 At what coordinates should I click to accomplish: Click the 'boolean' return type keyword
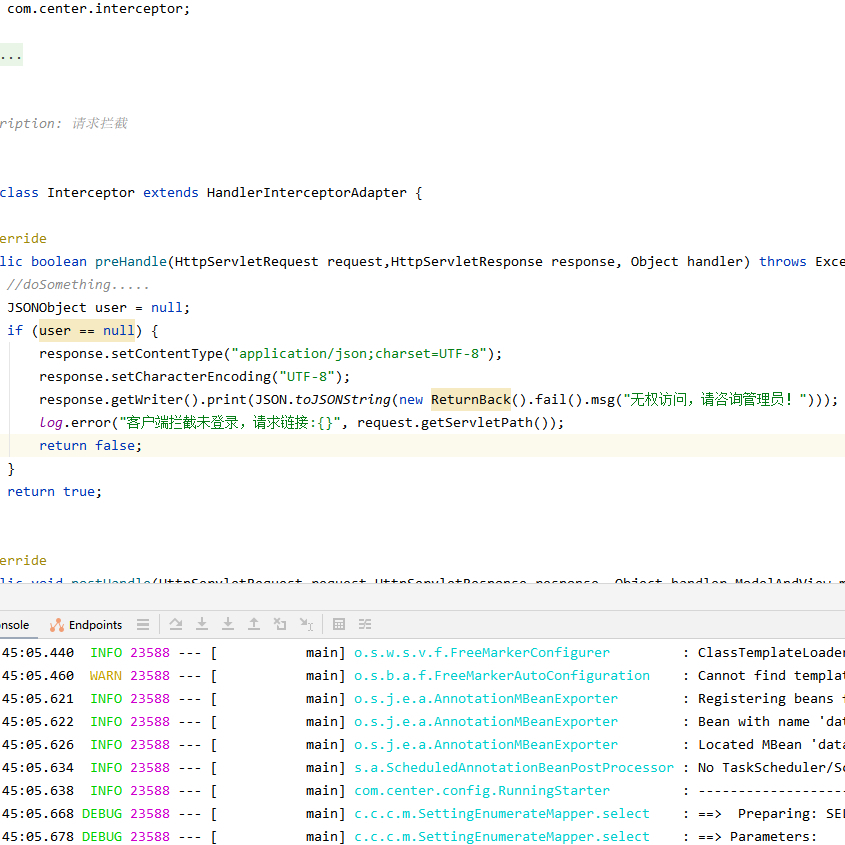(59, 261)
